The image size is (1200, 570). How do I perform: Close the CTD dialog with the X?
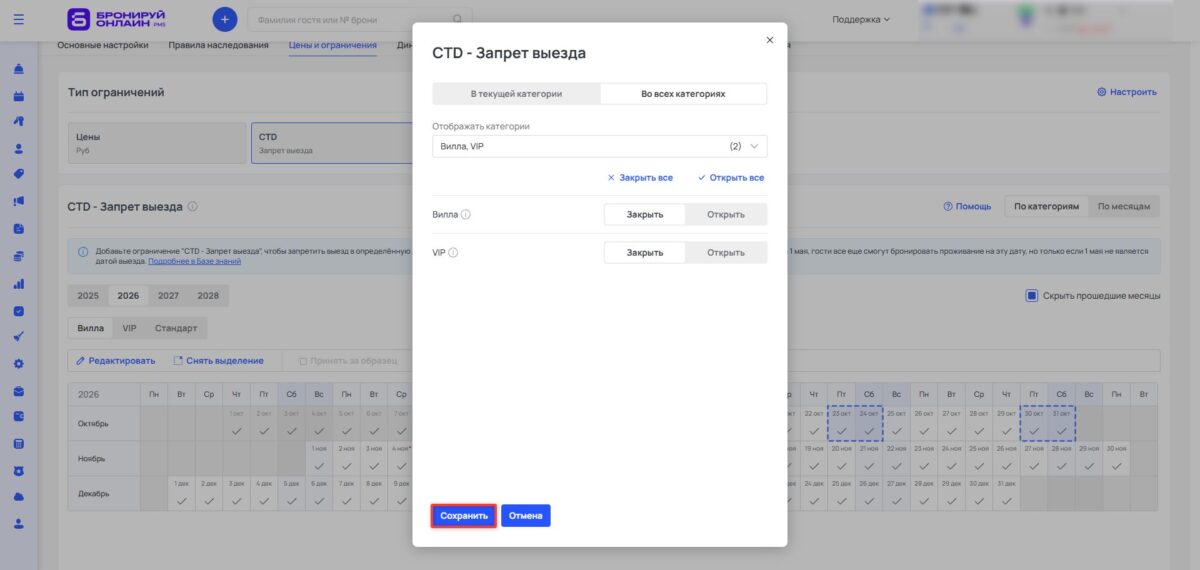pos(769,40)
